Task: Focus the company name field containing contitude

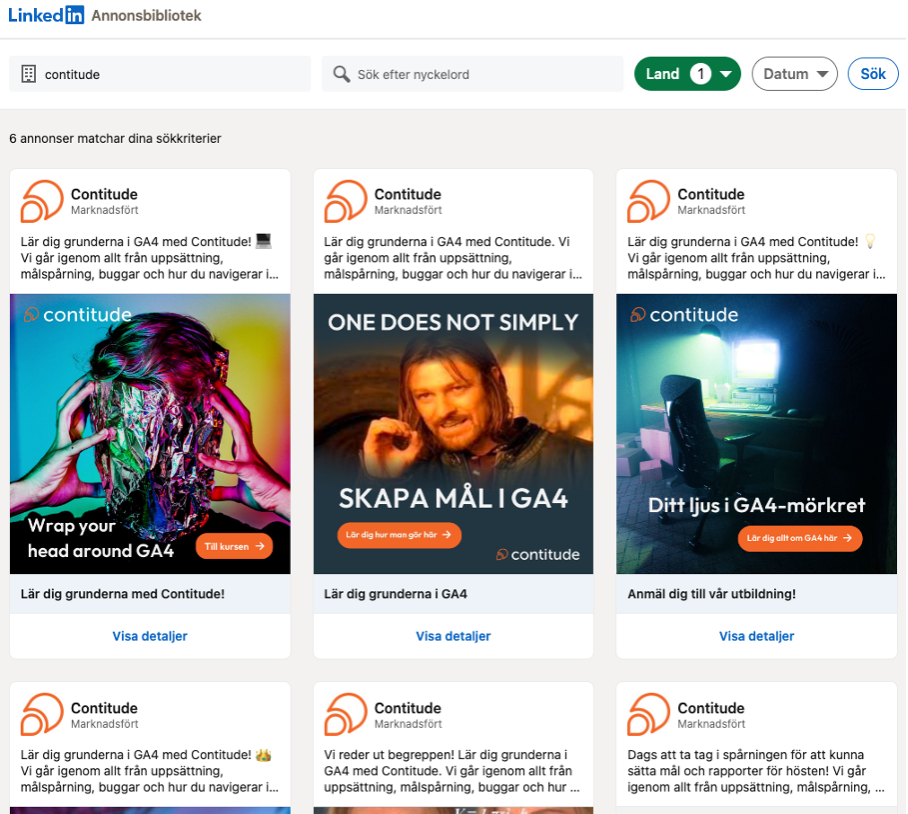Action: point(170,74)
